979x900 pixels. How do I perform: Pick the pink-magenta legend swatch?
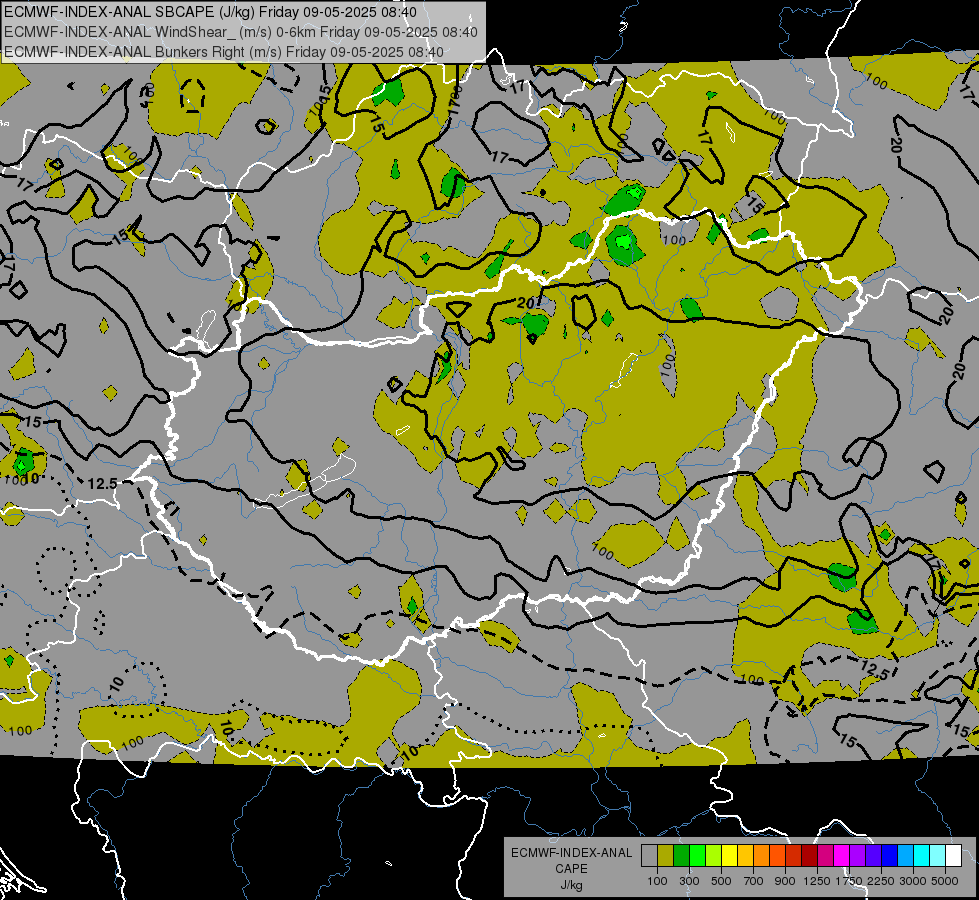(x=825, y=856)
